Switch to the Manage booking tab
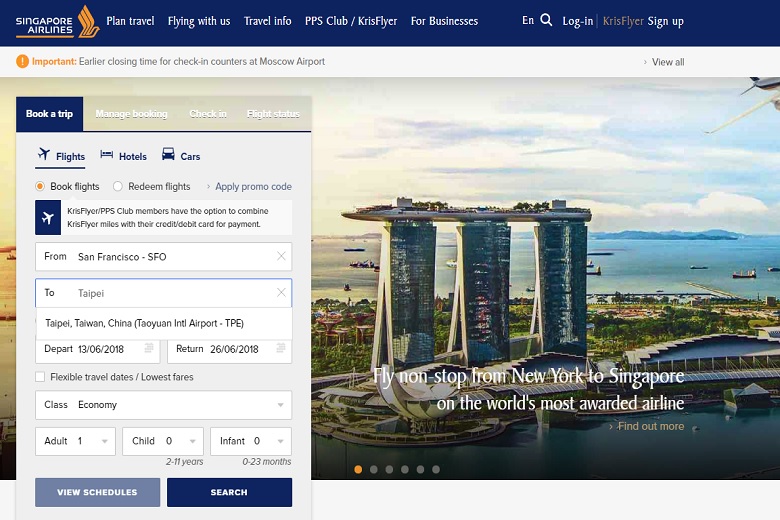 coord(131,114)
